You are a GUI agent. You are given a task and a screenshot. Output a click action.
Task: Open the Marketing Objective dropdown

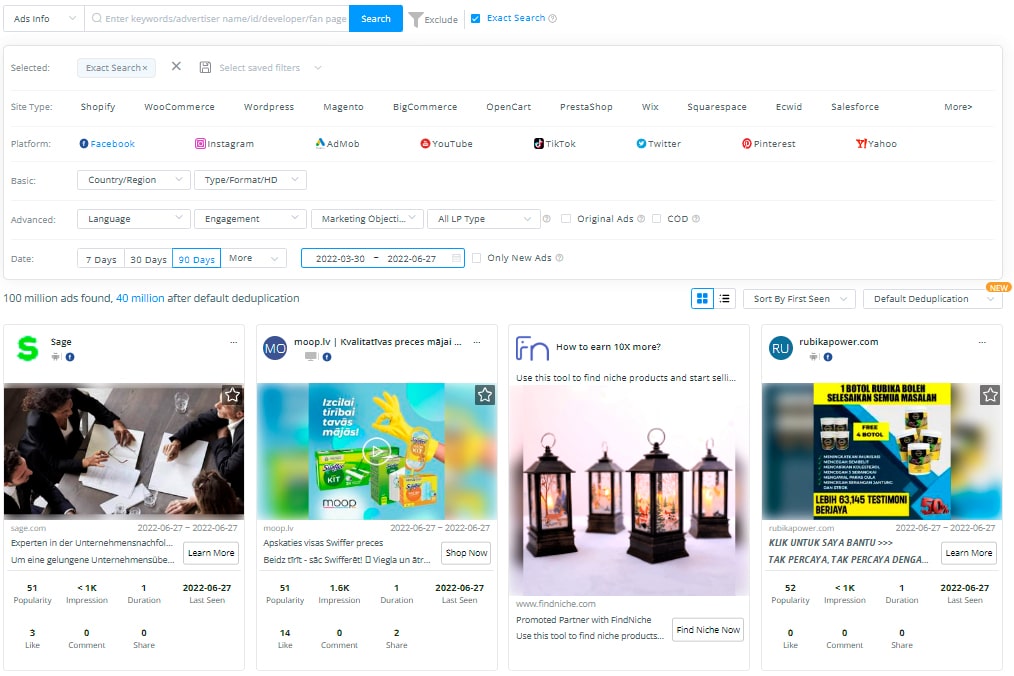367,219
